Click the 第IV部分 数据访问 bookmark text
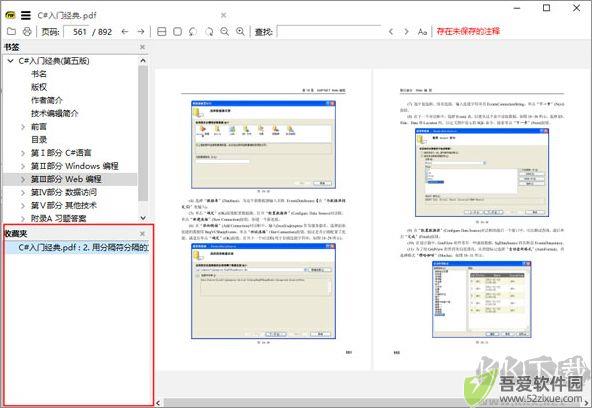 point(64,192)
